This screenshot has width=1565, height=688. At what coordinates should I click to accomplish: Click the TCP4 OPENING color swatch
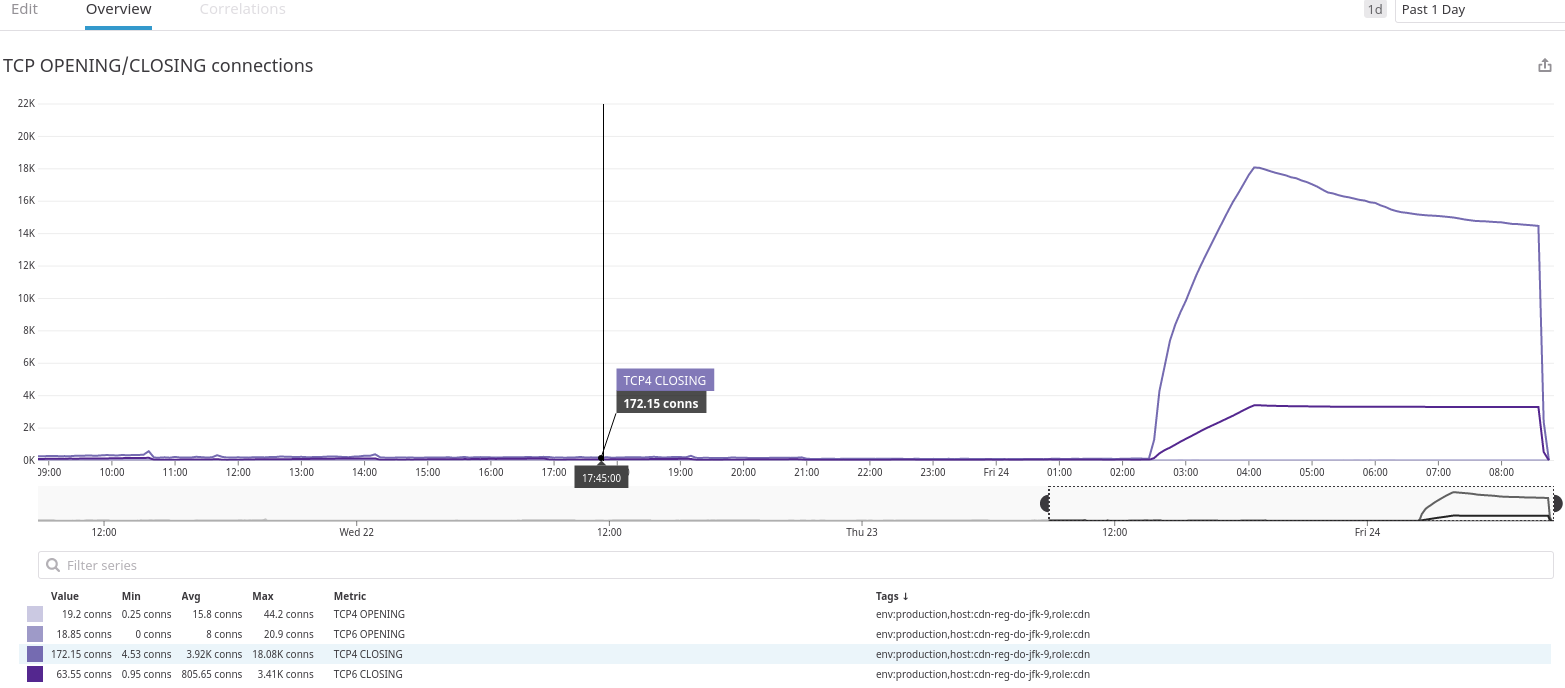[x=35, y=614]
